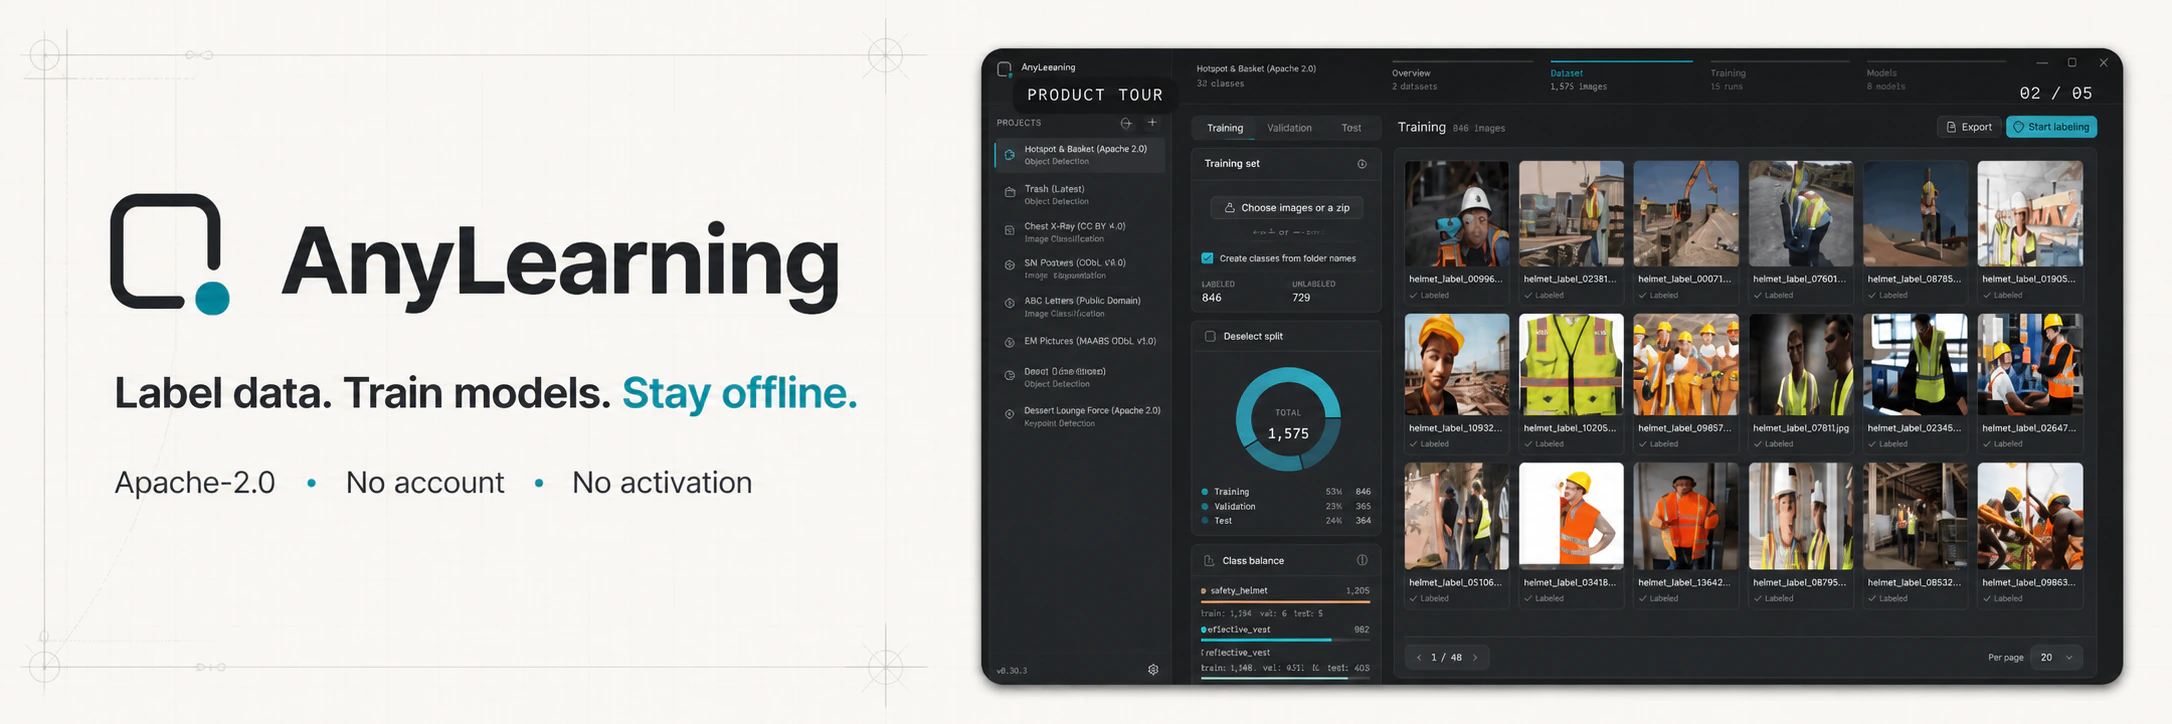This screenshot has width=2172, height=724.
Task: Uncheck Create classes from folder names
Action: (1207, 258)
